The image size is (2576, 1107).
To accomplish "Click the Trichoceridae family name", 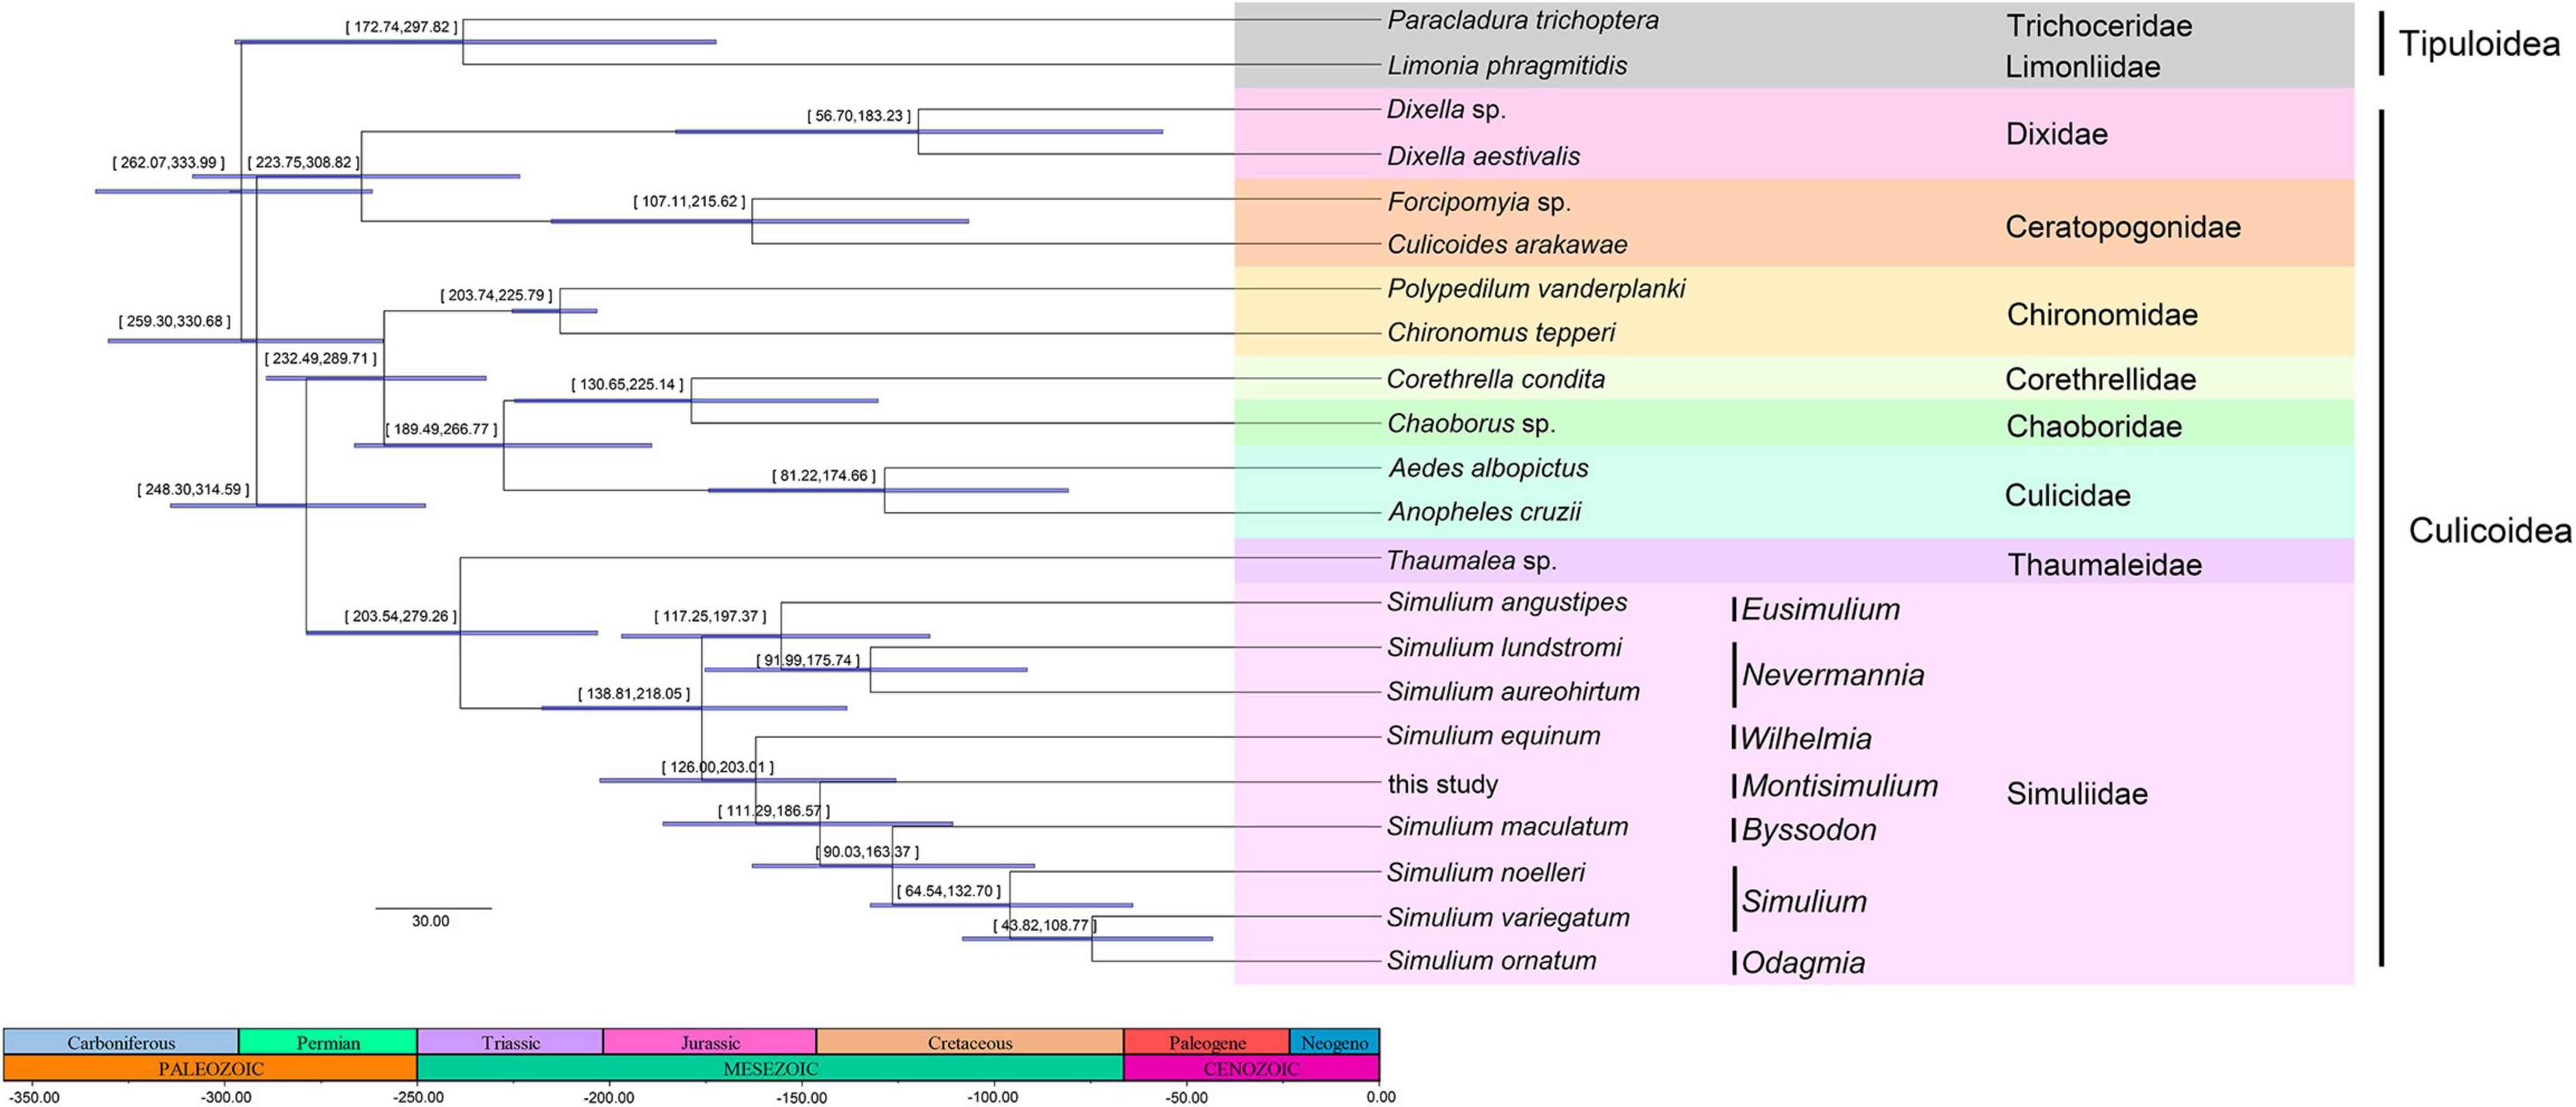I will (x=2099, y=26).
